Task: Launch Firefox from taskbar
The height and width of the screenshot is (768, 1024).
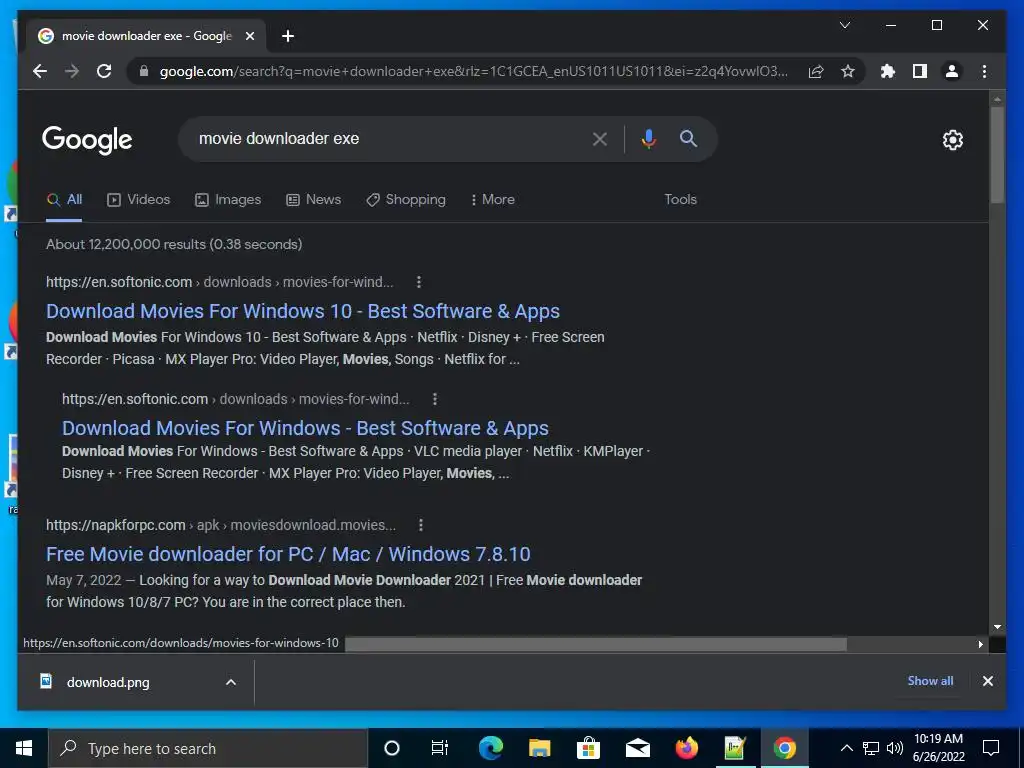Action: pyautogui.click(x=686, y=748)
